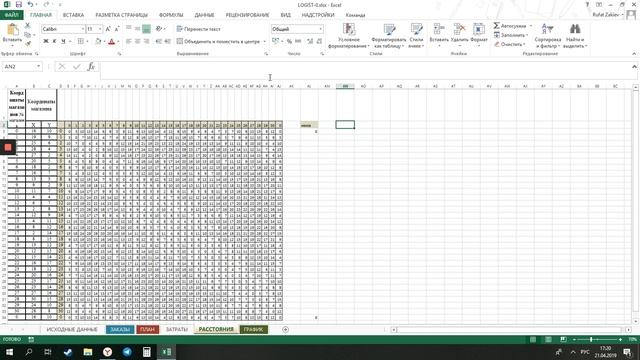The image size is (640, 360).
Task: Toggle Перенести текст (Wrap Text)
Action: [199, 29]
